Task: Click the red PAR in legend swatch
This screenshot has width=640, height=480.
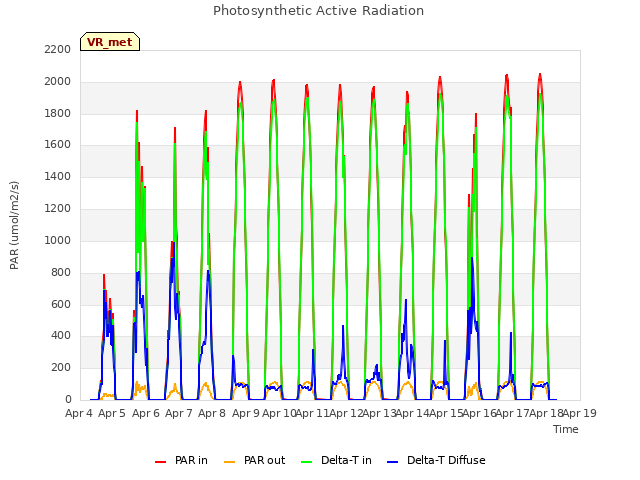Action: tap(160, 462)
